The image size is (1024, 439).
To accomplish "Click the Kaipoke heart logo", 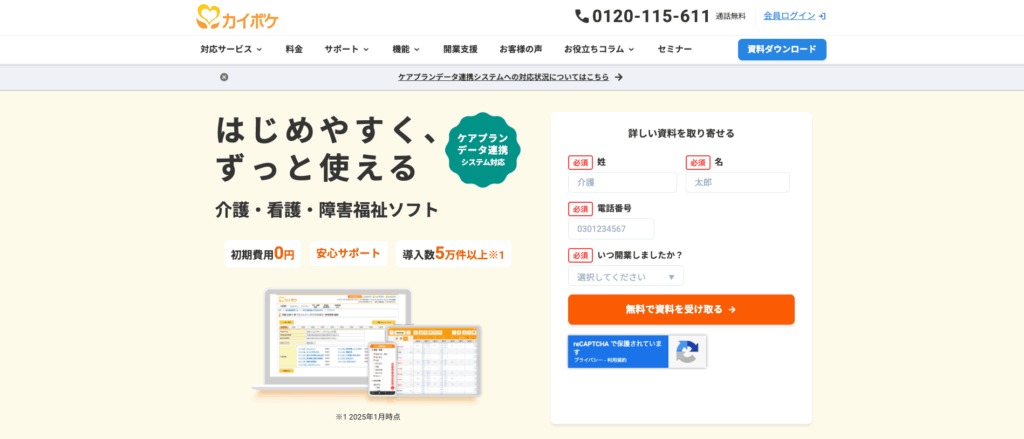I will click(x=208, y=17).
